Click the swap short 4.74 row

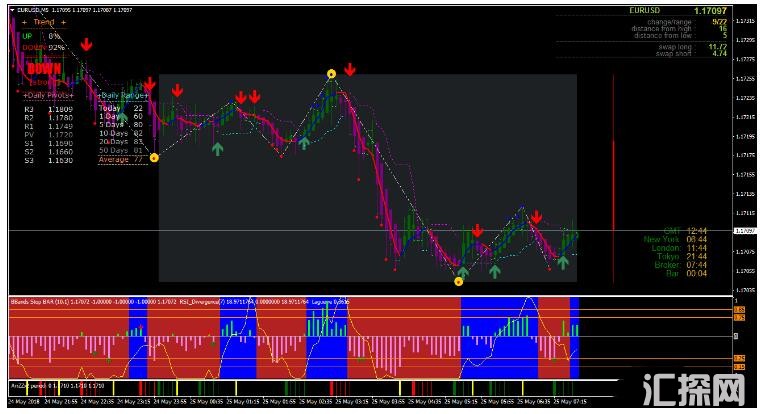[x=691, y=54]
